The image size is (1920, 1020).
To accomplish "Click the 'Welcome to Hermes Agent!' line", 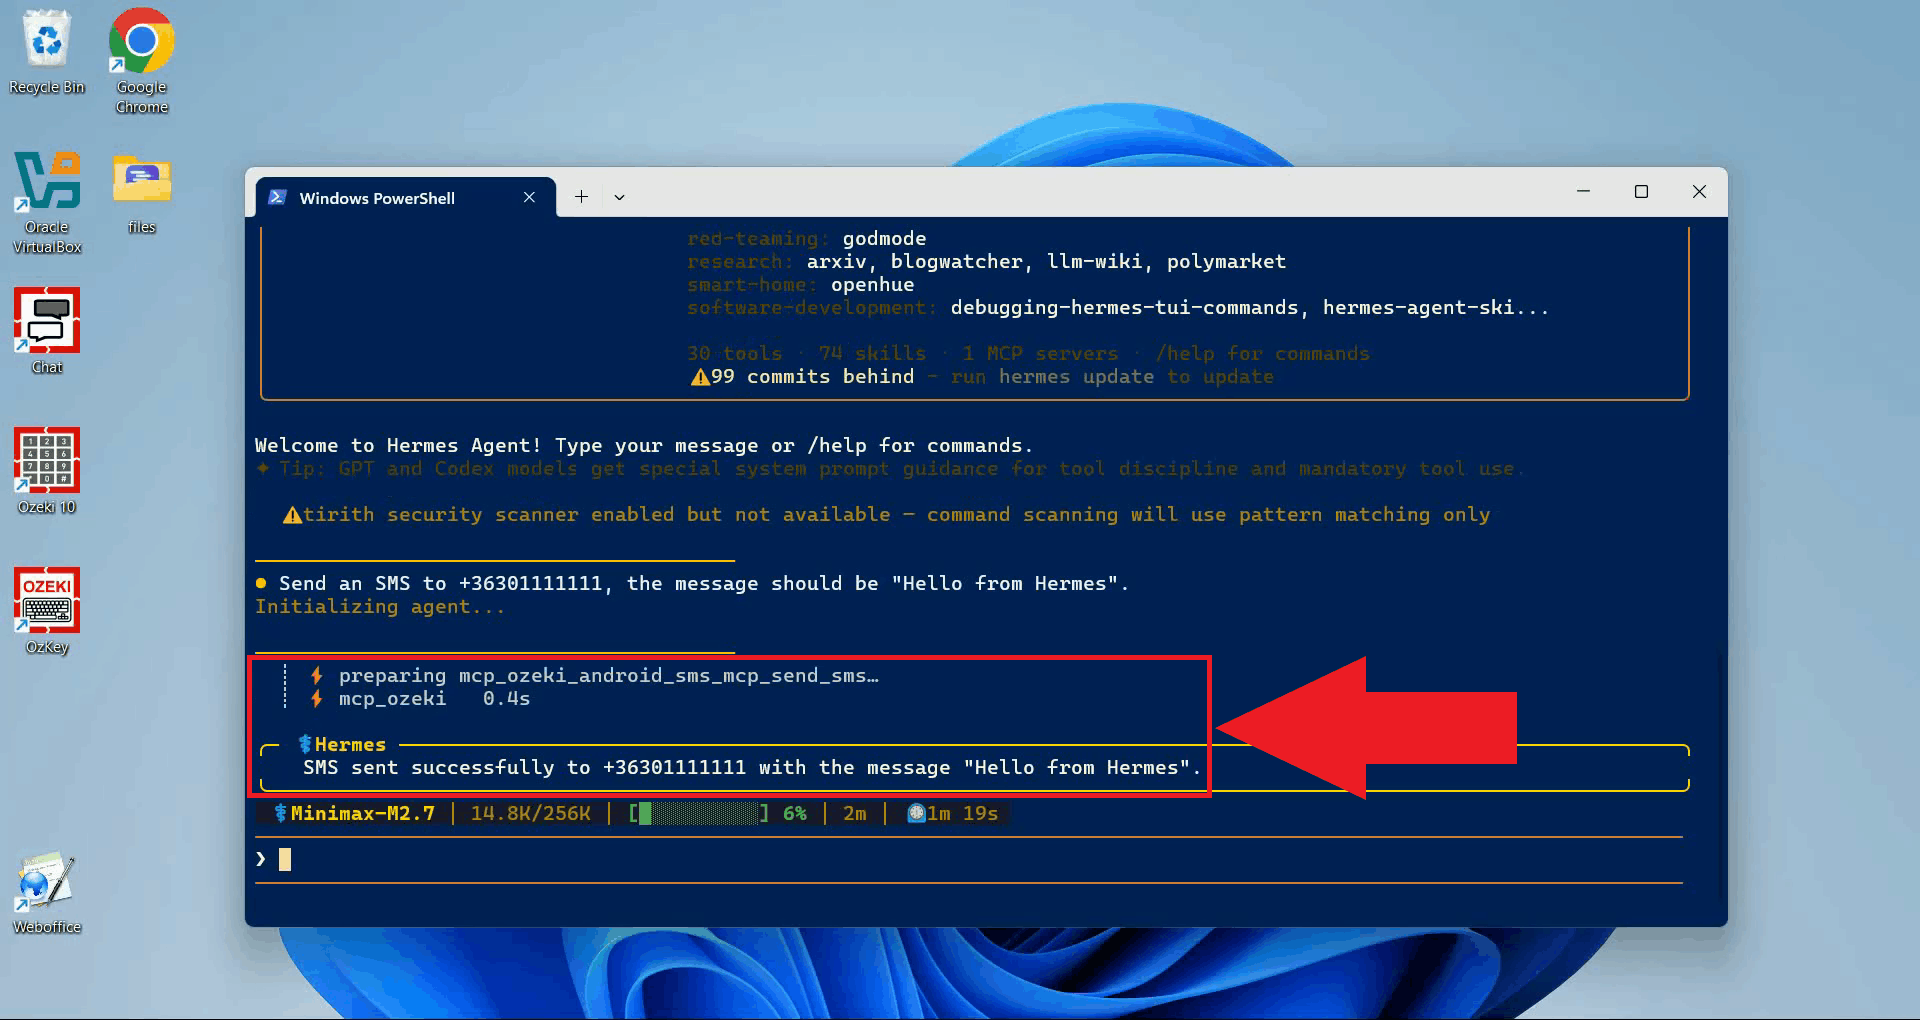I will [x=643, y=445].
